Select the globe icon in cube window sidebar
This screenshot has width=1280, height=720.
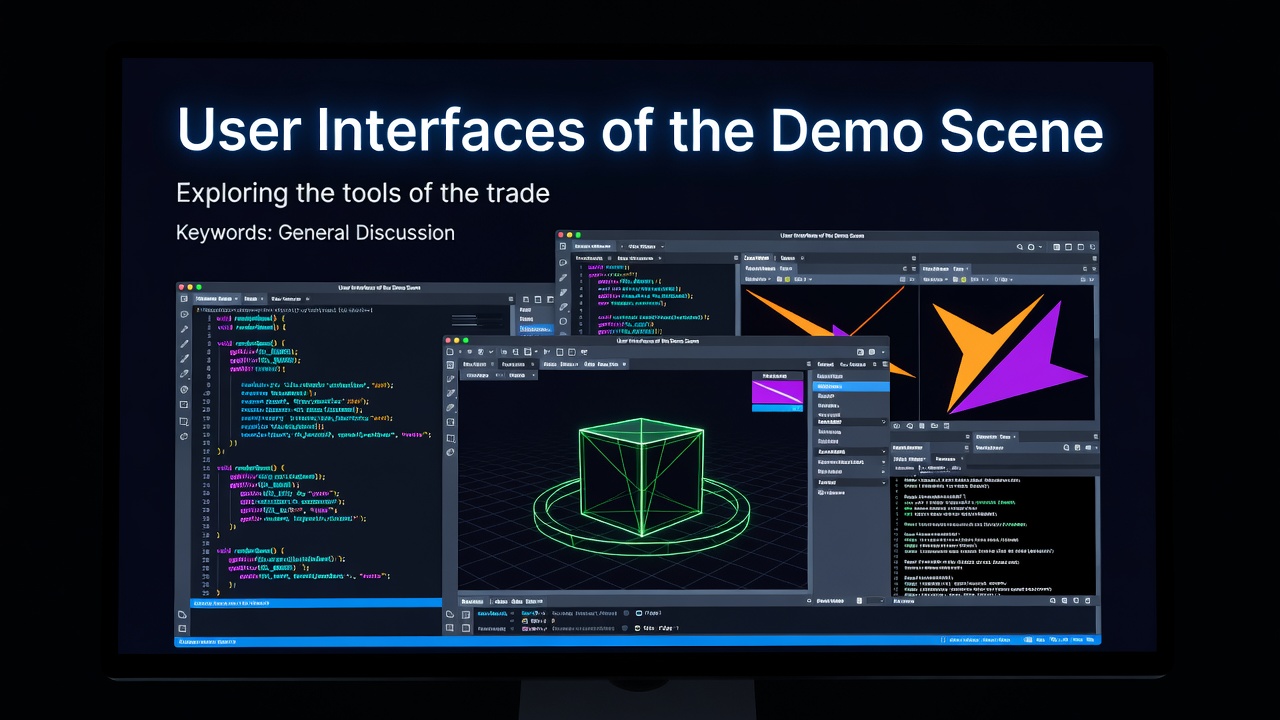coord(450,452)
